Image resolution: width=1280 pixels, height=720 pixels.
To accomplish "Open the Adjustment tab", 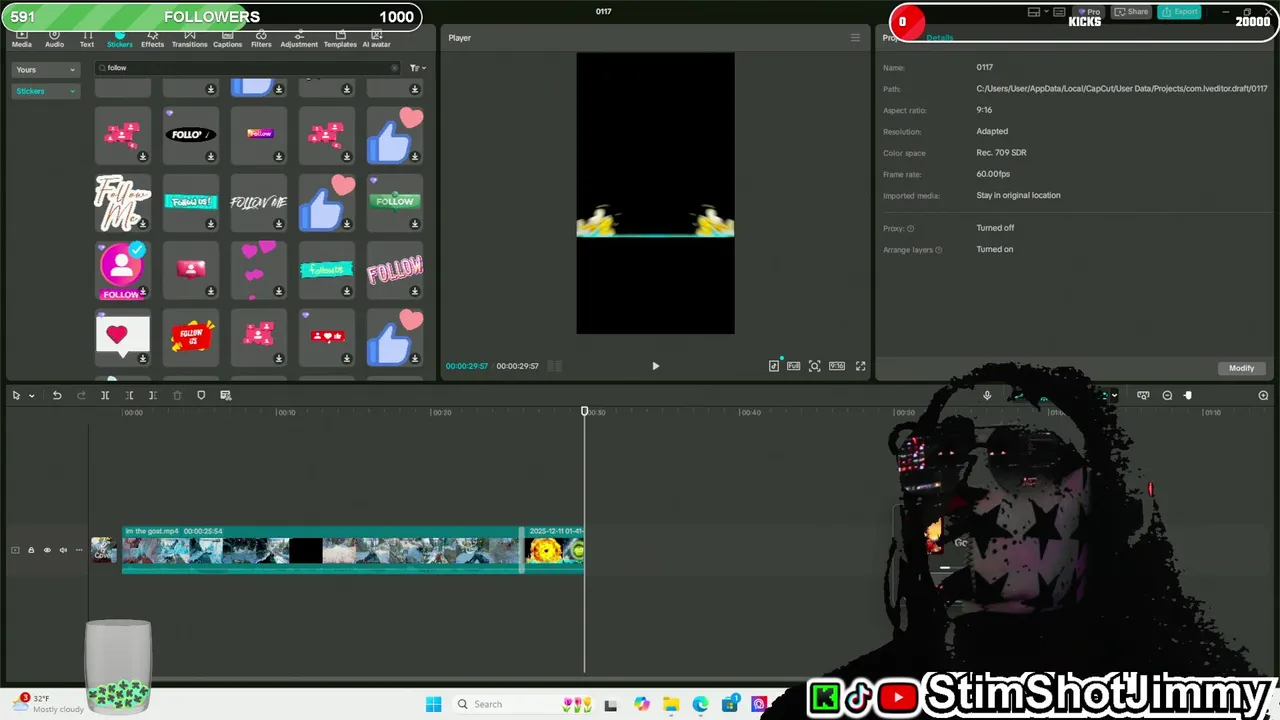I will (x=299, y=39).
